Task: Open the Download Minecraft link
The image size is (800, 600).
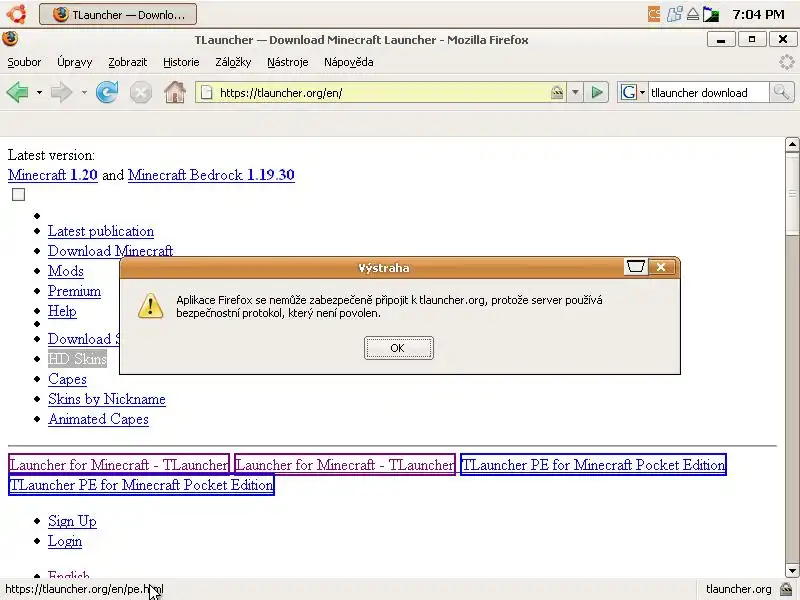Action: tap(110, 251)
